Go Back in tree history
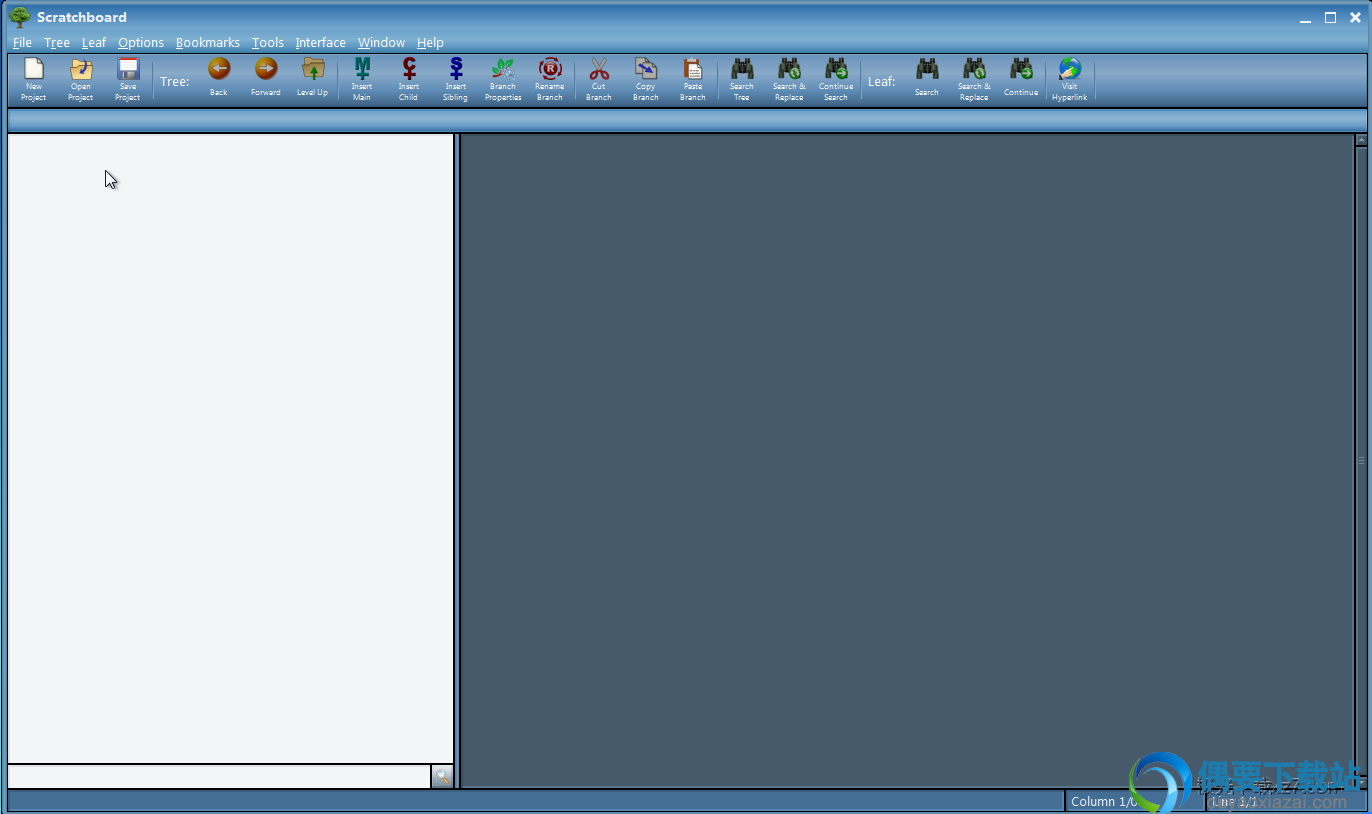The image size is (1372, 814). click(219, 78)
